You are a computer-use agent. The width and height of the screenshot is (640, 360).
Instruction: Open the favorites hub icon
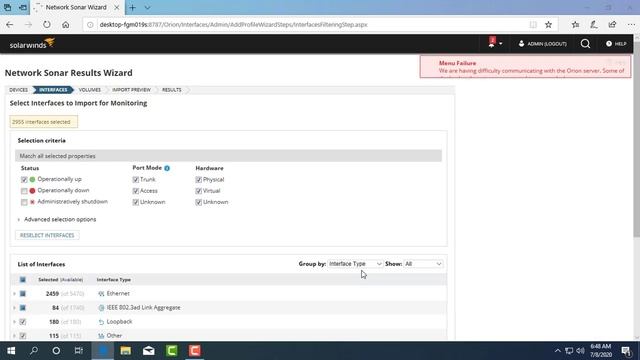(x=575, y=24)
